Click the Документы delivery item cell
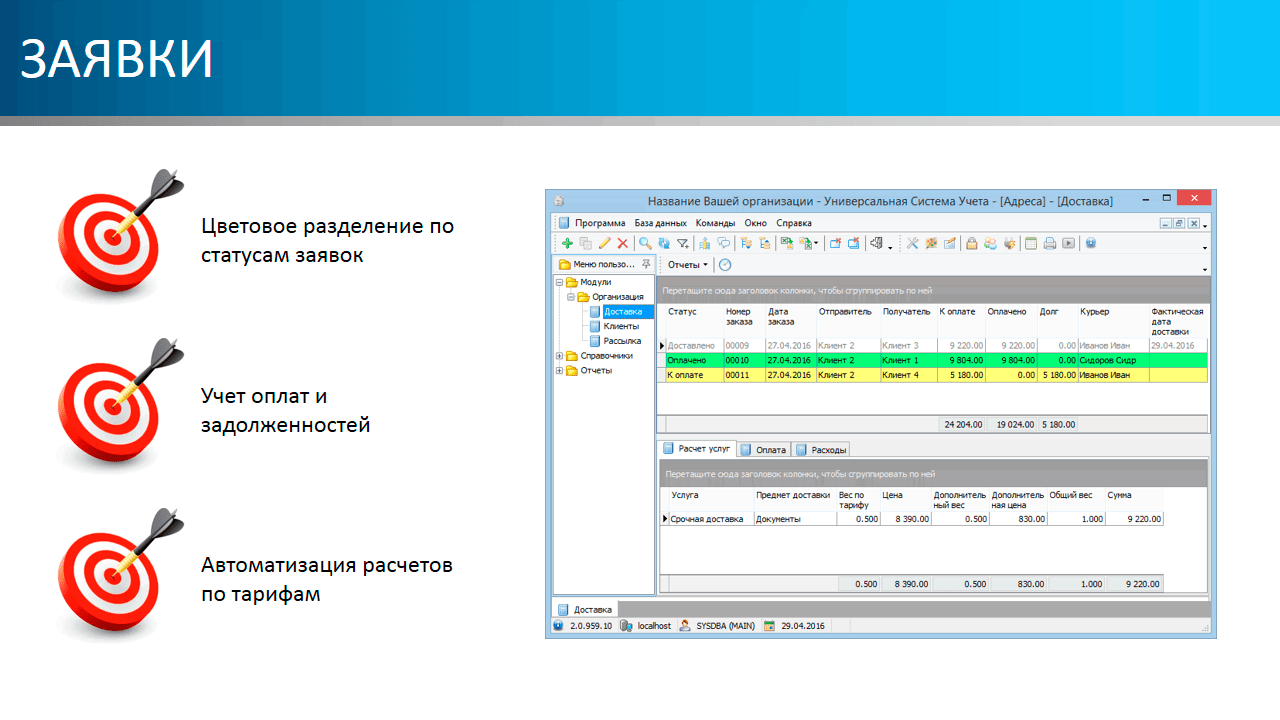This screenshot has height=720, width=1280. [x=794, y=519]
